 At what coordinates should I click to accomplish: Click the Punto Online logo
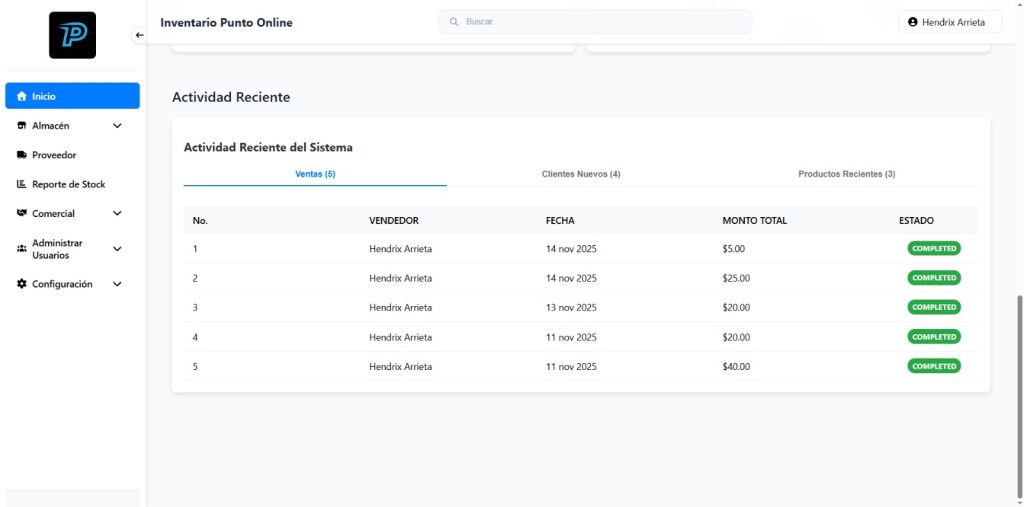(72, 35)
